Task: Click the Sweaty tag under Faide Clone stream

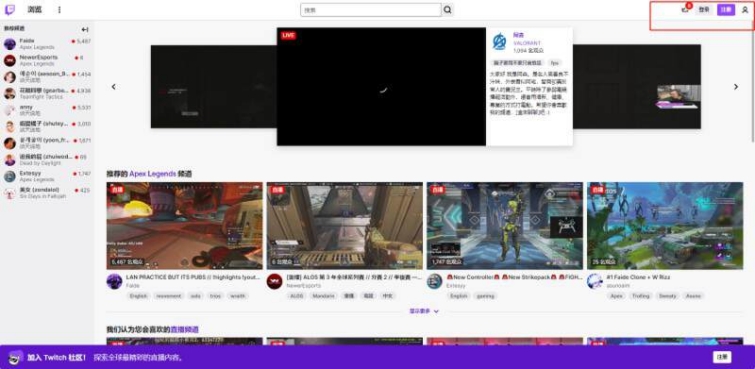Action: [x=667, y=296]
